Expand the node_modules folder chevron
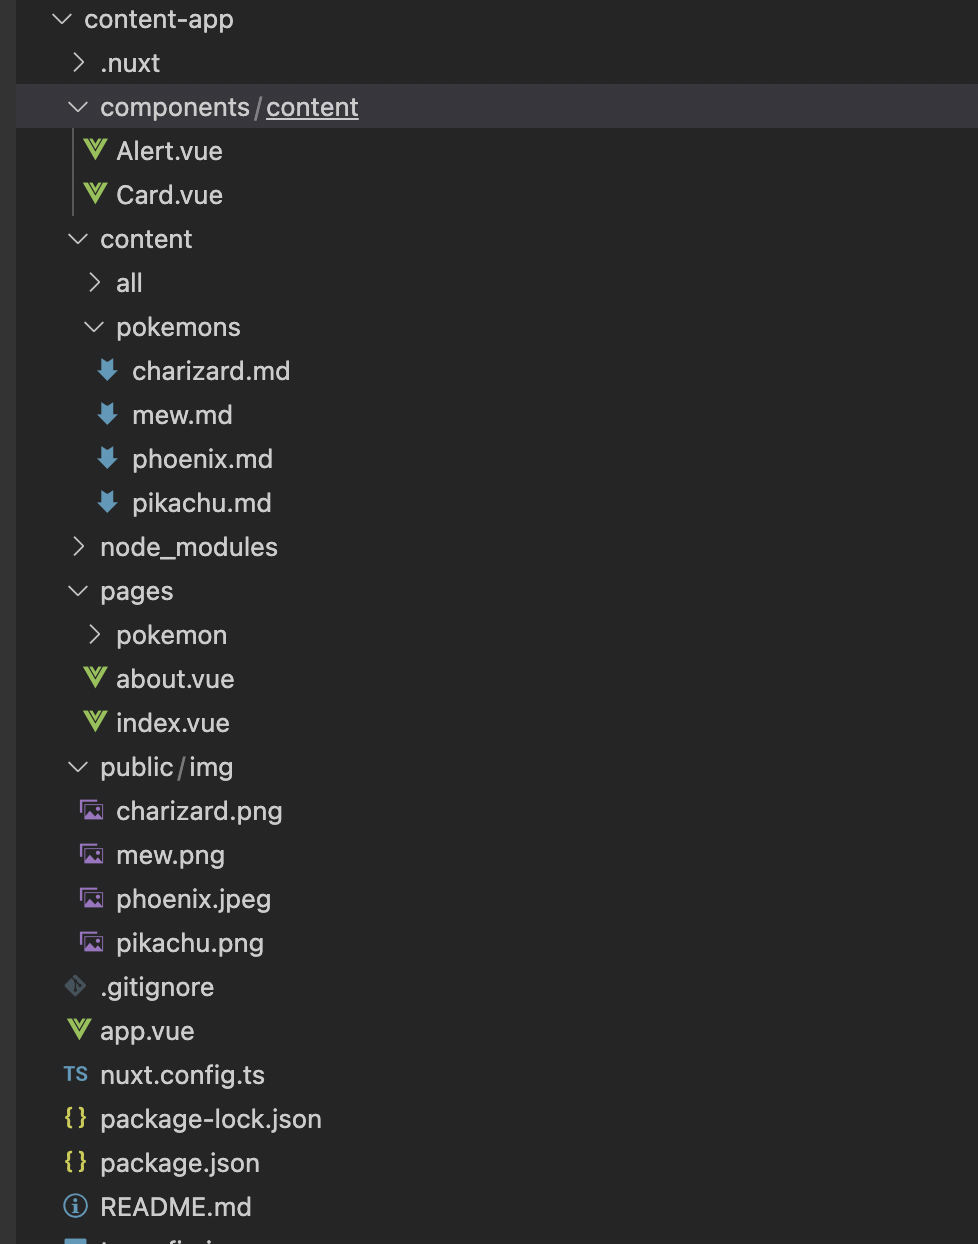Image resolution: width=978 pixels, height=1244 pixels. point(78,547)
